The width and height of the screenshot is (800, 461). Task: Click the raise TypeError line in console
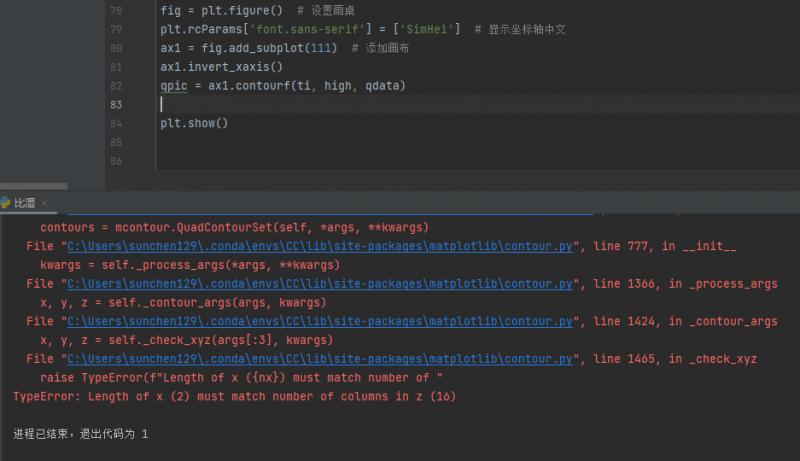[241, 378]
